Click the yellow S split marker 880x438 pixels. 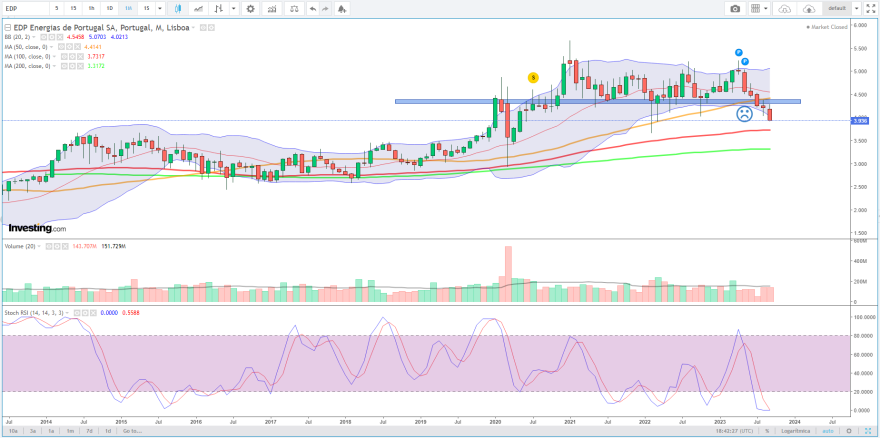point(533,77)
